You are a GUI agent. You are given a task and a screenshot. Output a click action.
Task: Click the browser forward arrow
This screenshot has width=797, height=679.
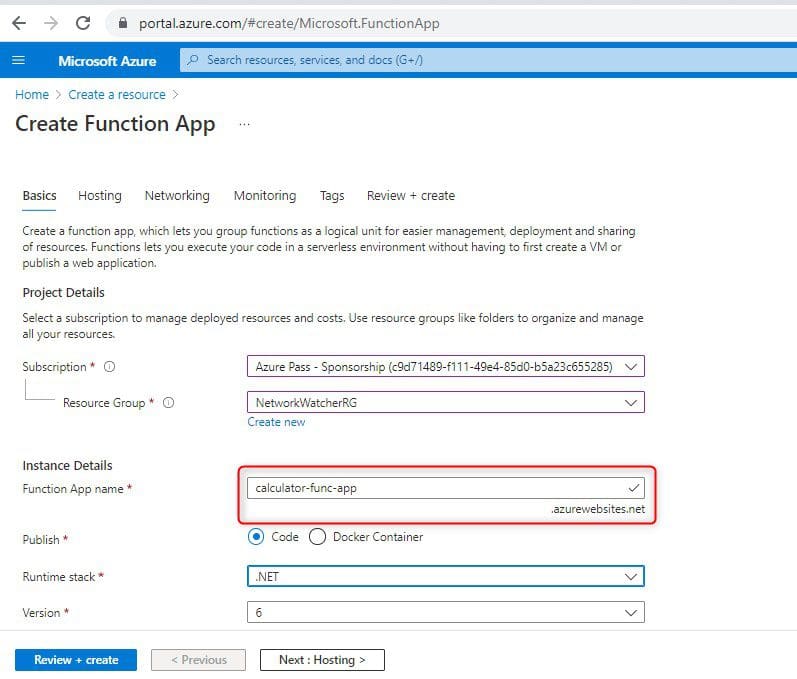pyautogui.click(x=51, y=23)
